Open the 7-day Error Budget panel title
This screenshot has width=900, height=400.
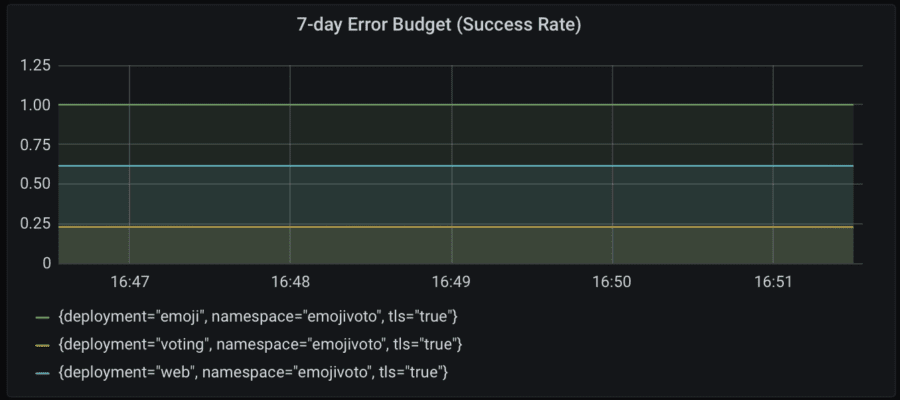point(439,25)
